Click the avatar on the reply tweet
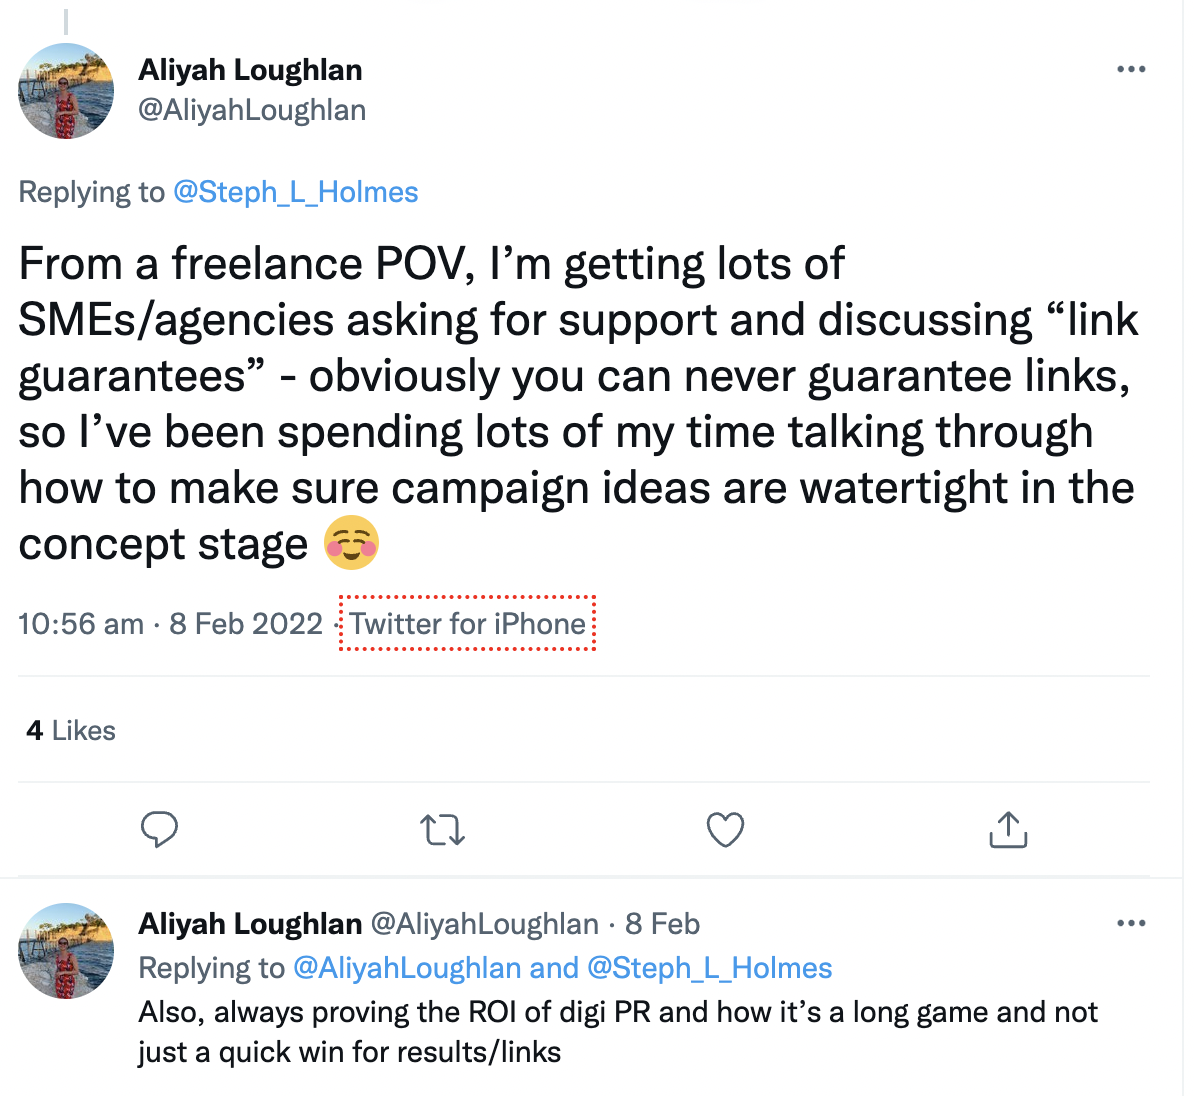The height and width of the screenshot is (1096, 1194). (x=66, y=951)
